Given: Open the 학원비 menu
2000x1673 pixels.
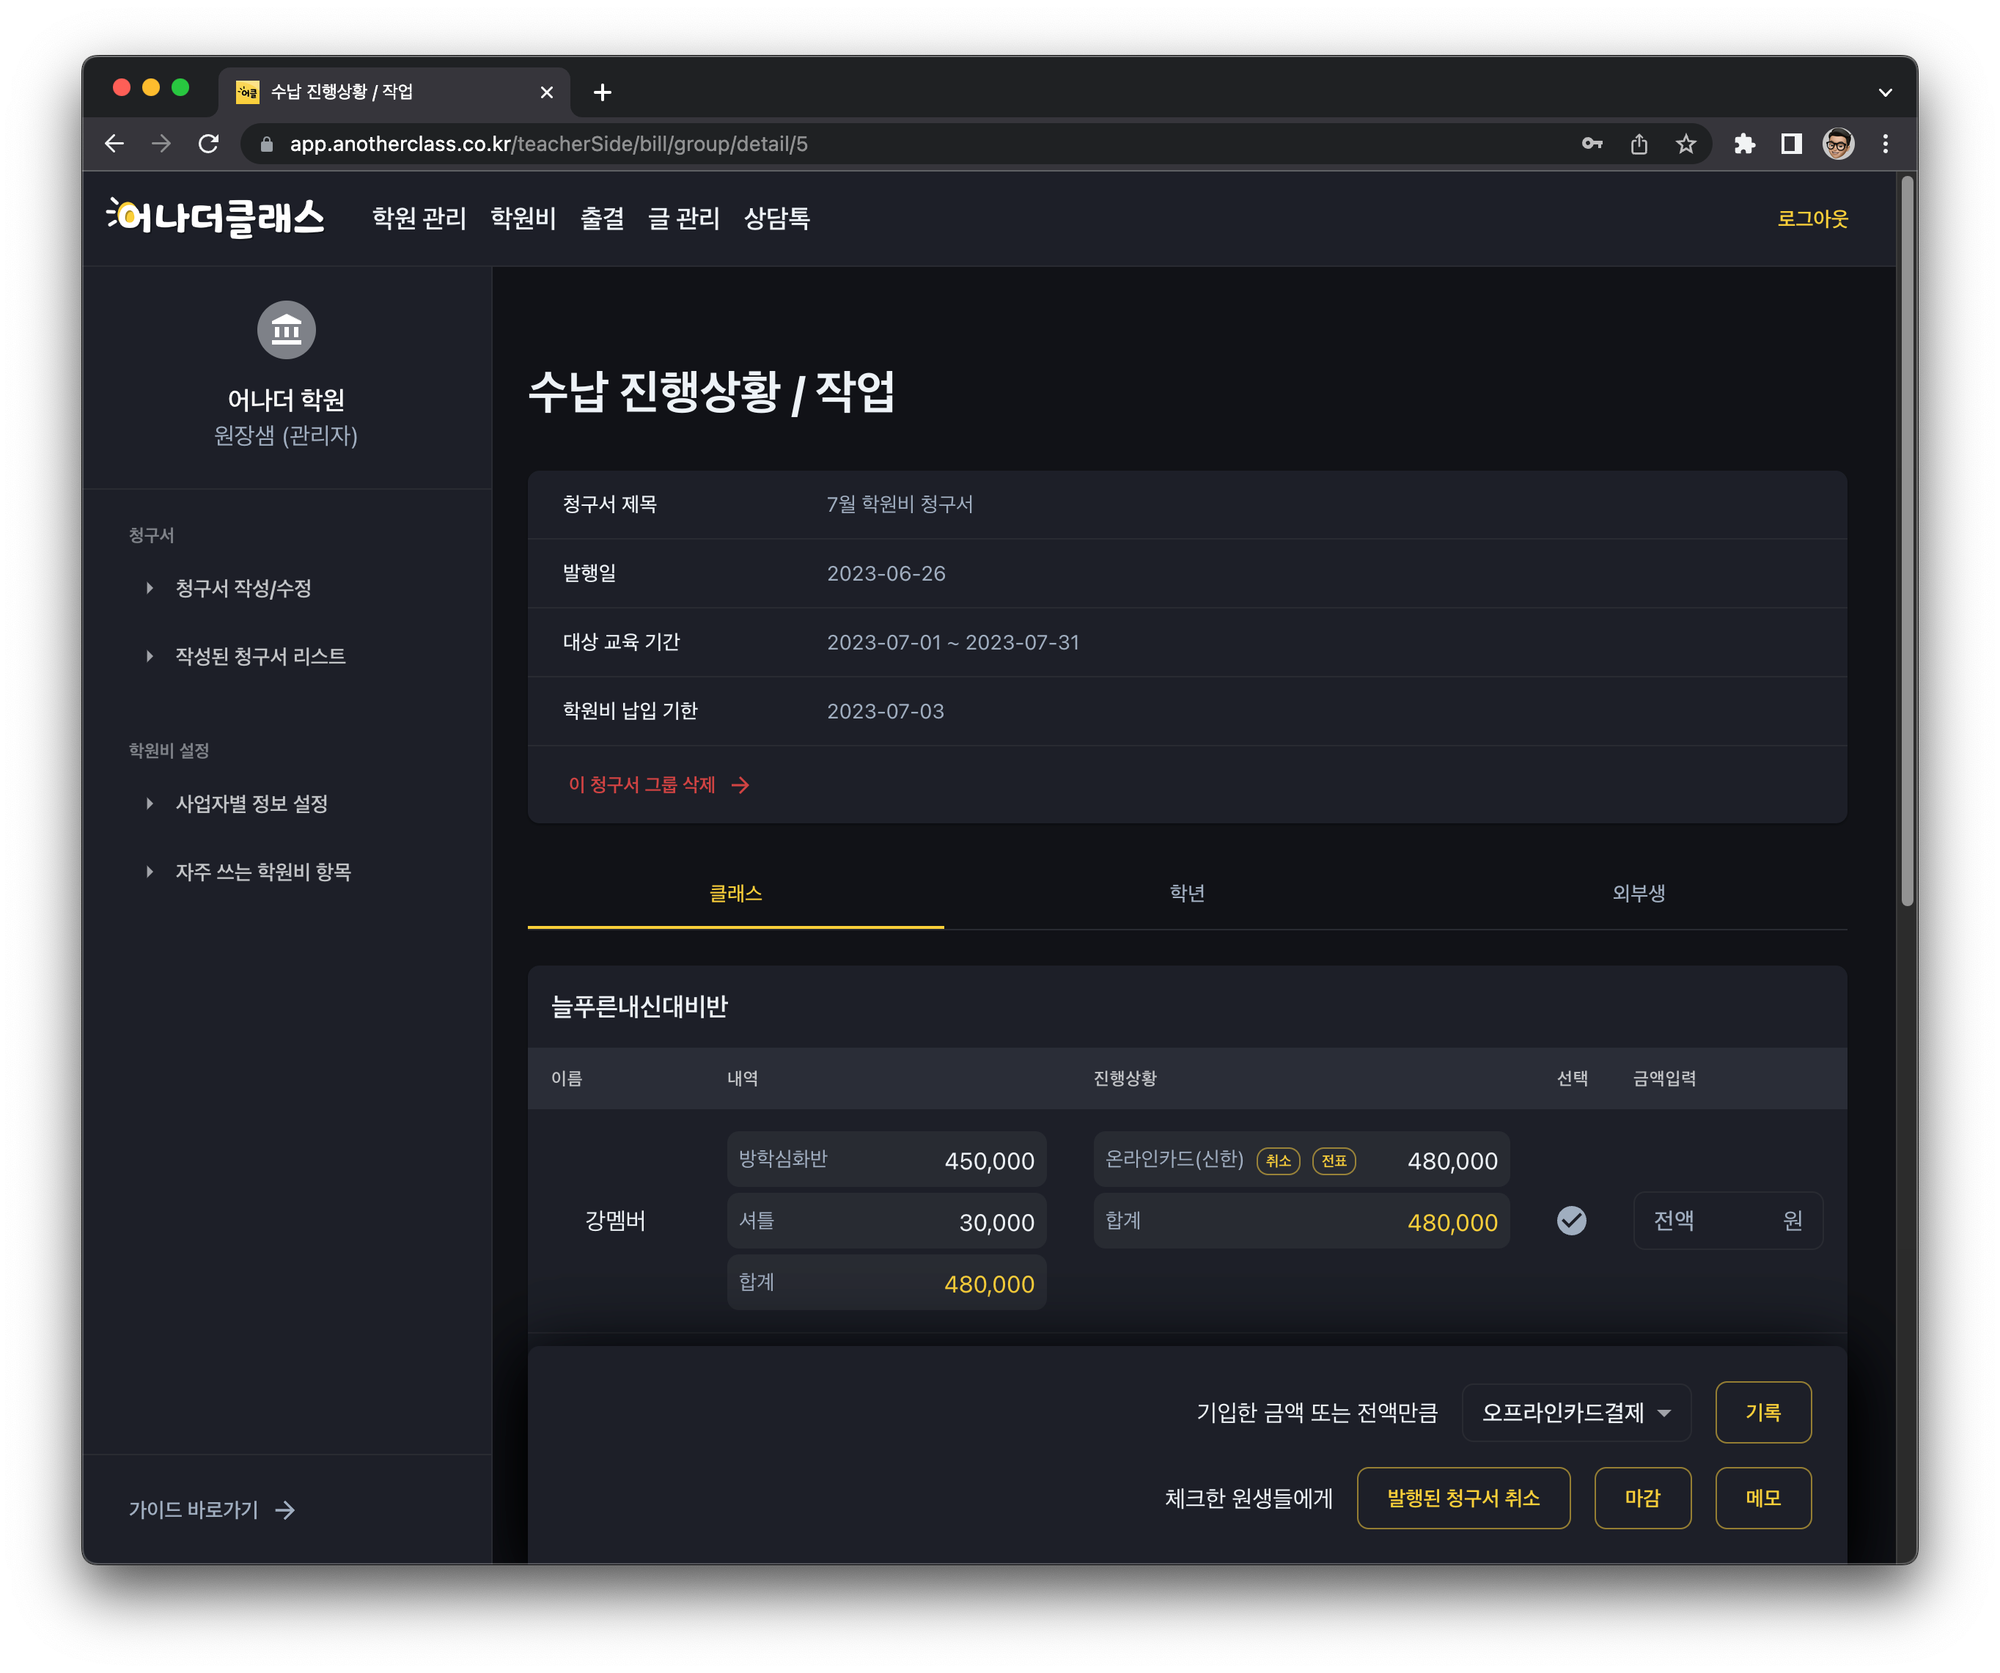Looking at the screenshot, I should (x=523, y=218).
